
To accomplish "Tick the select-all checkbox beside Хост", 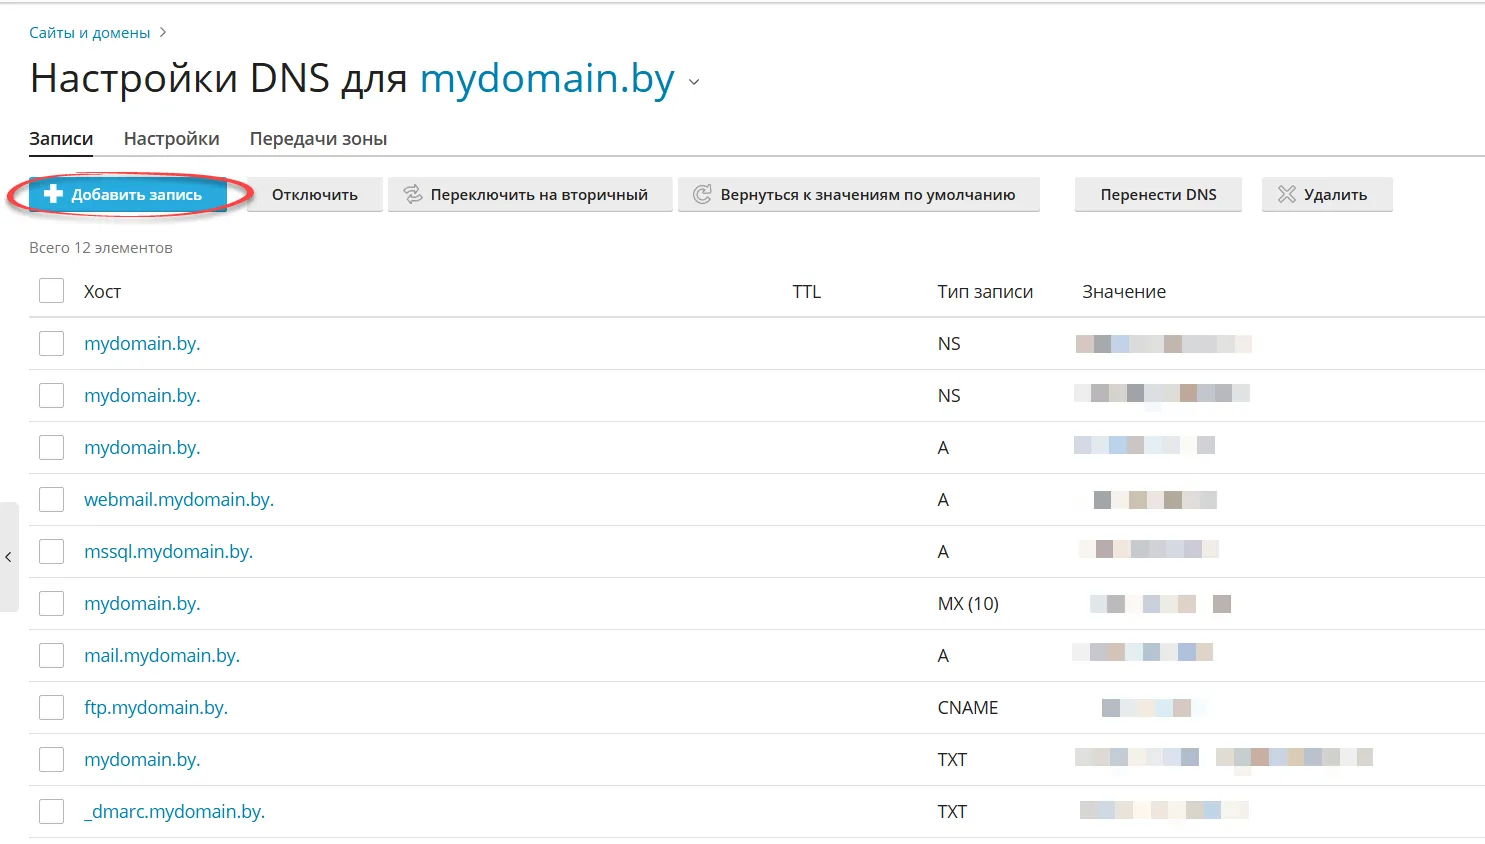I will (x=51, y=291).
